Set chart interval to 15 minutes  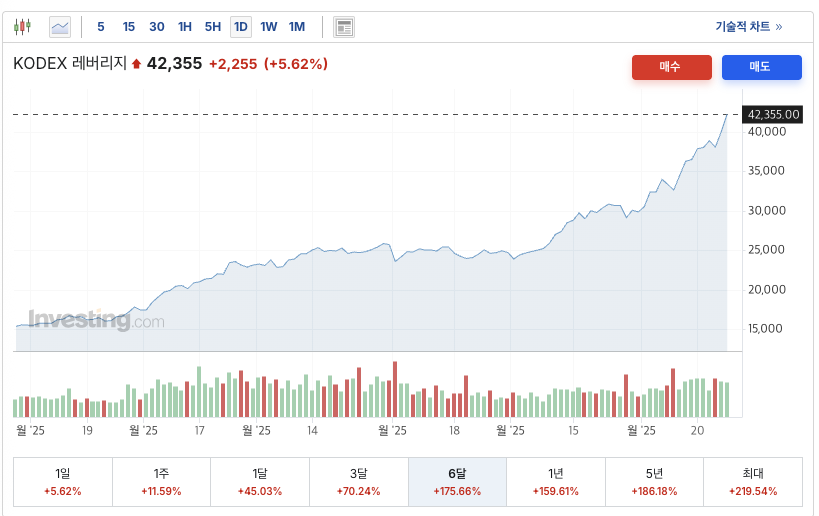pyautogui.click(x=129, y=27)
